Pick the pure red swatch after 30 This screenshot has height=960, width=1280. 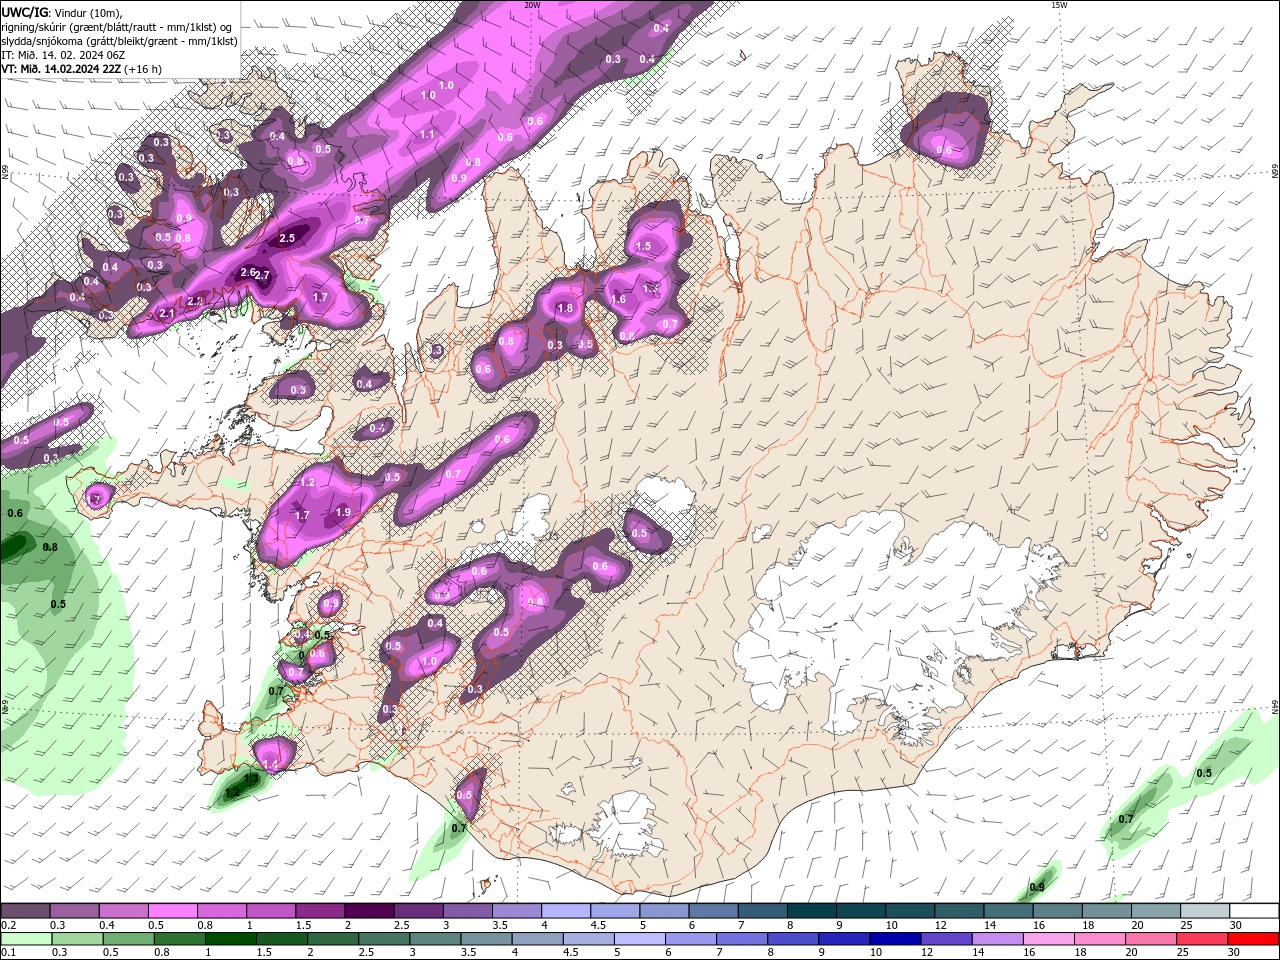click(1253, 939)
